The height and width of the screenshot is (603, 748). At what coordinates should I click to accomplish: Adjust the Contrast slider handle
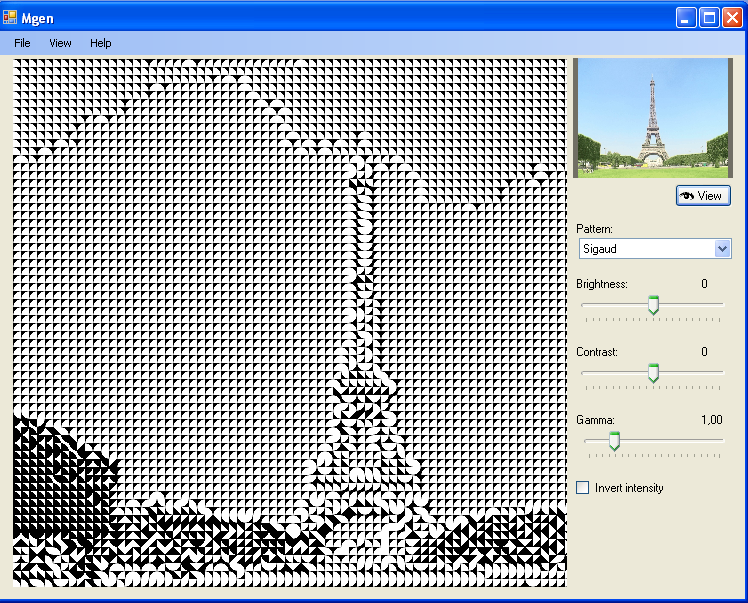pos(654,373)
